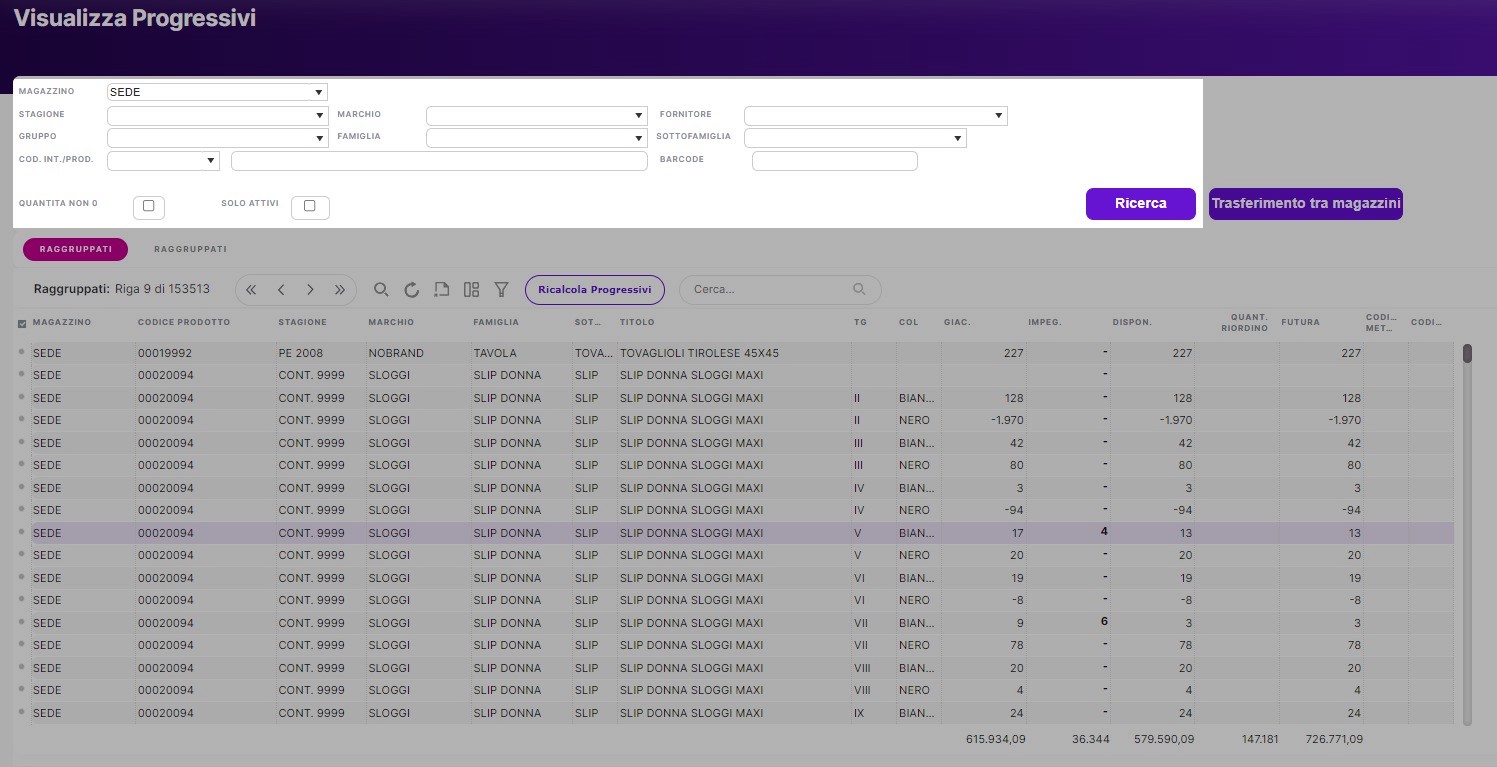
Task: Advance to next row arrow
Action: pyautogui.click(x=310, y=290)
